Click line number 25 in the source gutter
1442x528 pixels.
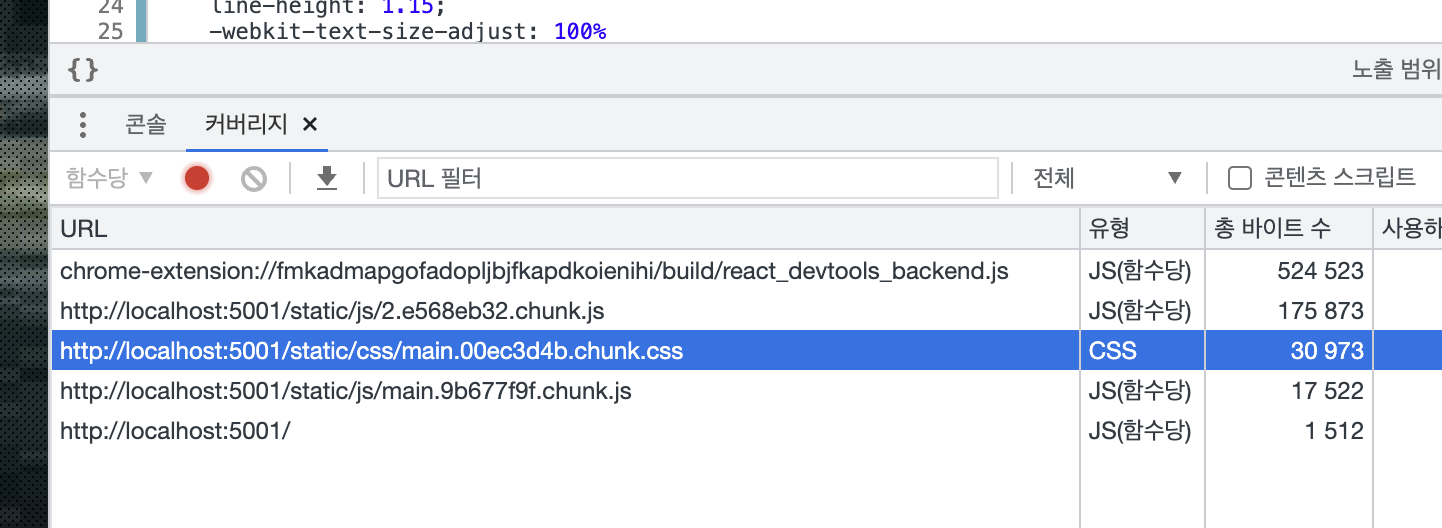[x=110, y=31]
